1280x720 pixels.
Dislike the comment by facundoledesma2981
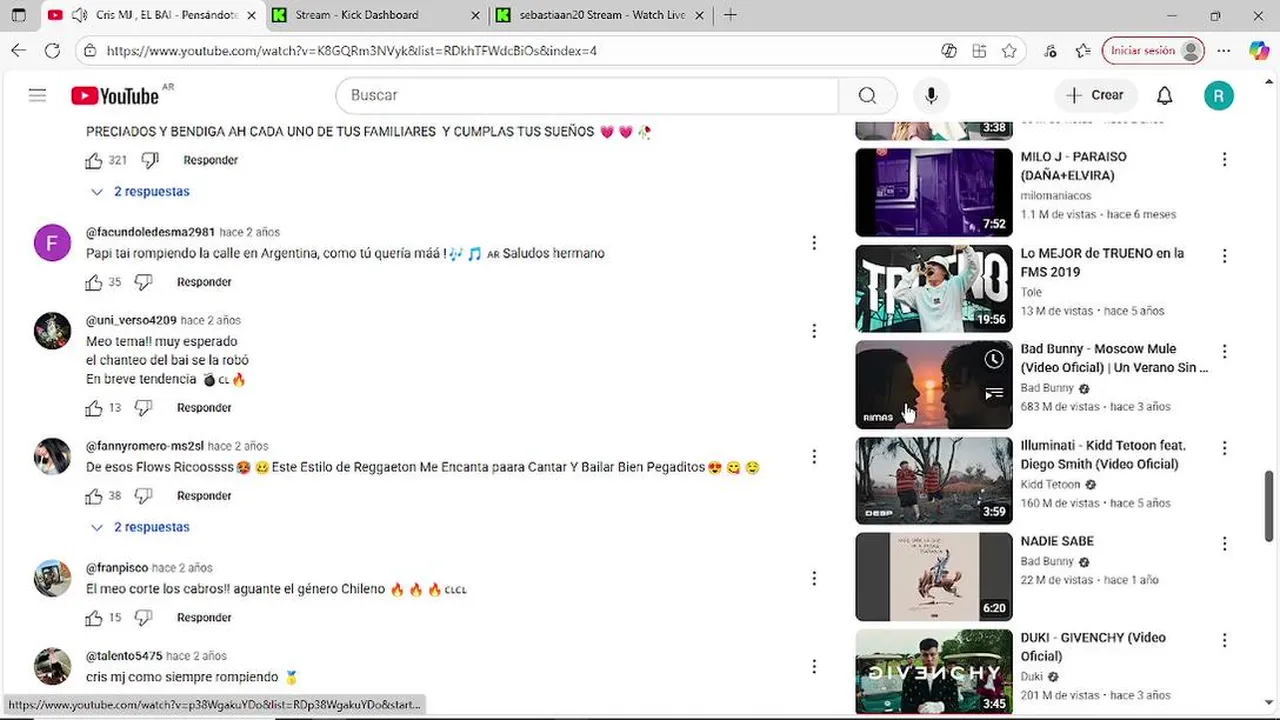coord(143,282)
